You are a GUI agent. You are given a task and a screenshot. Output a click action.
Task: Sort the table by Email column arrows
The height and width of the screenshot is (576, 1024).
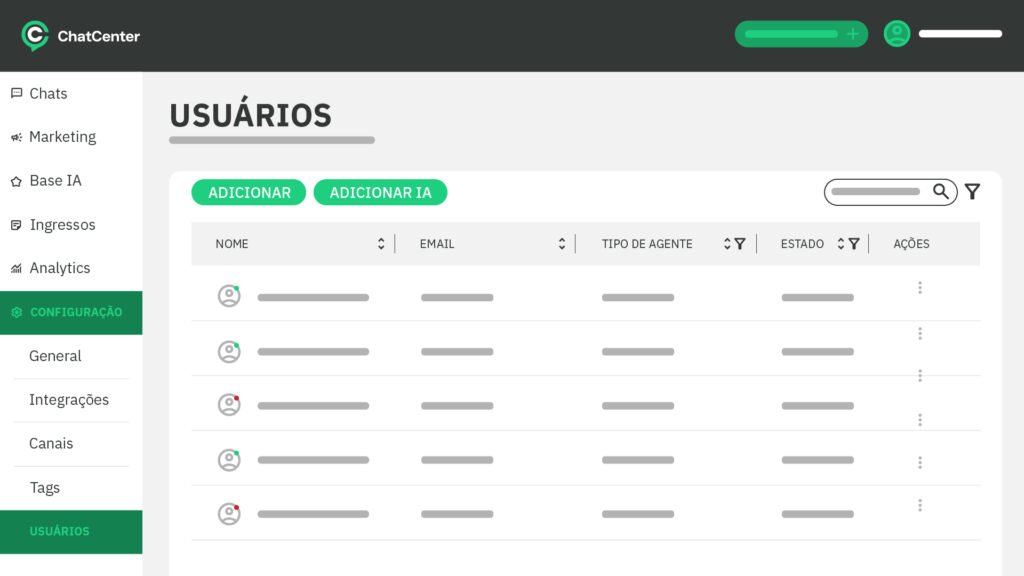click(562, 244)
